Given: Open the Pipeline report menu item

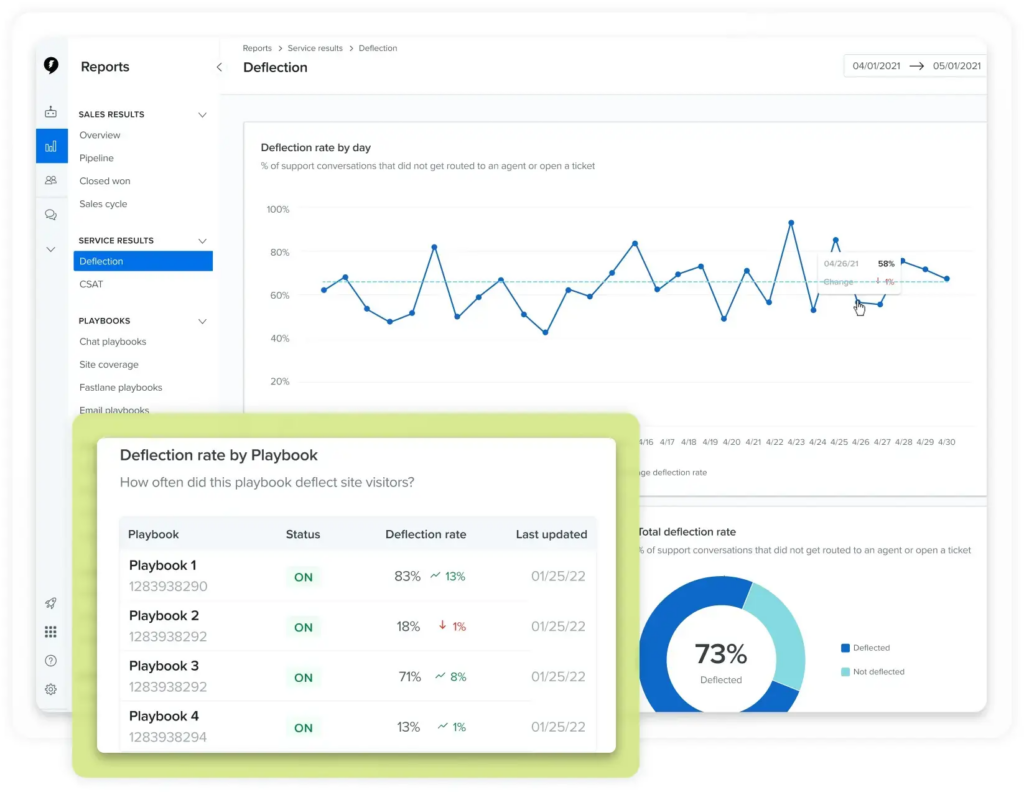Looking at the screenshot, I should (x=97, y=158).
